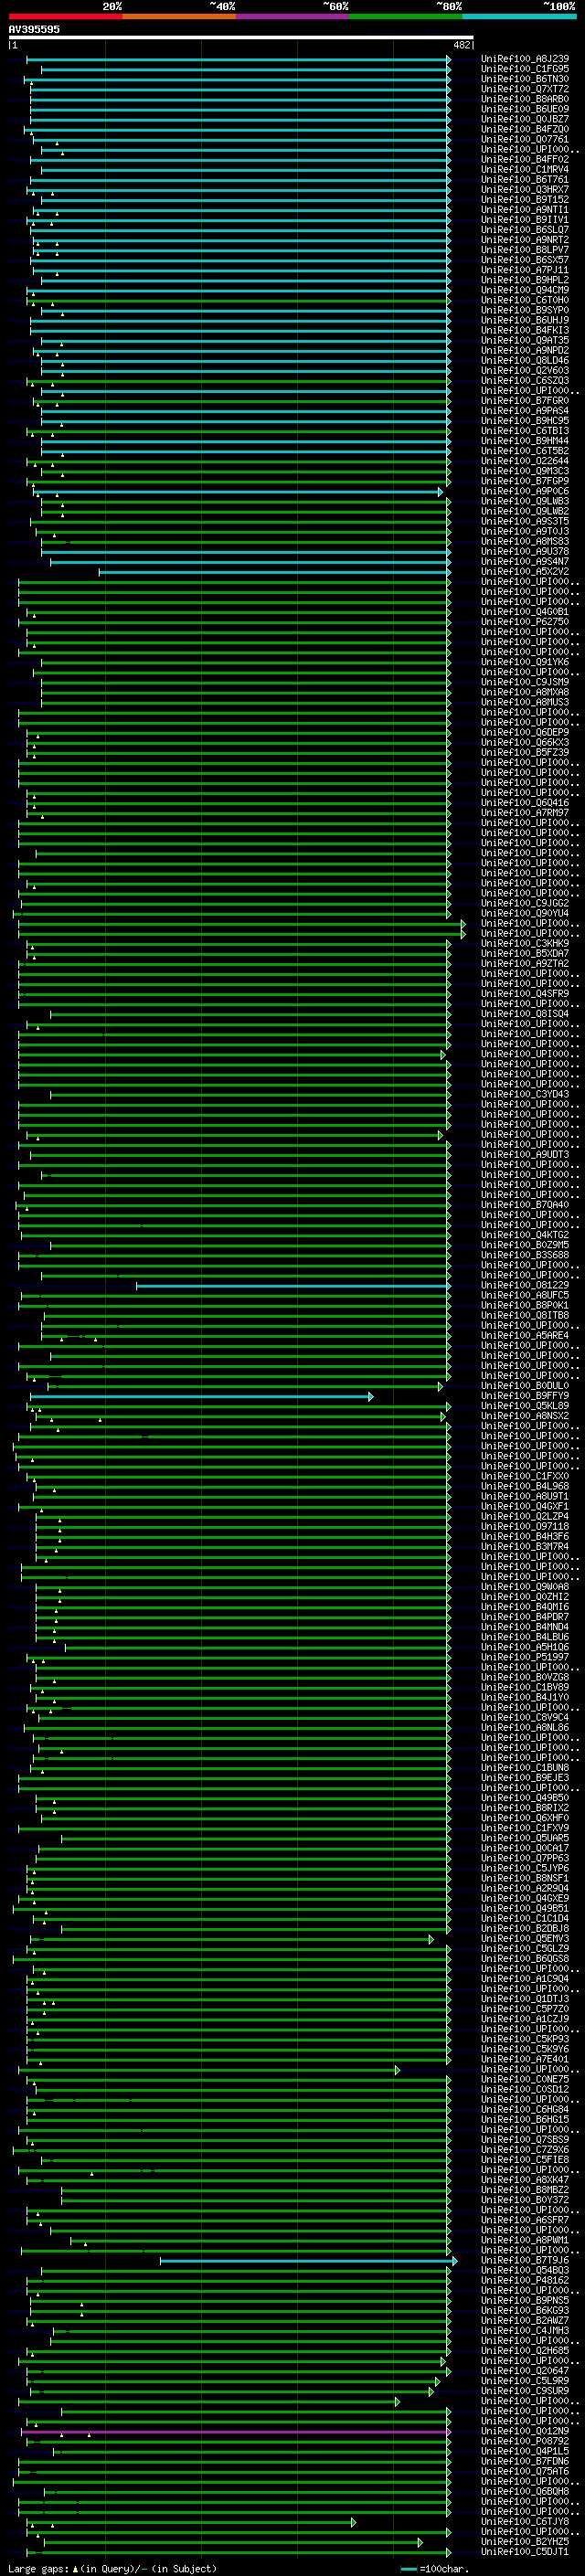Click the UniRef100_B7FGR0 hit label
Image resolution: width=585 pixels, height=2576 pixels.
(525, 401)
